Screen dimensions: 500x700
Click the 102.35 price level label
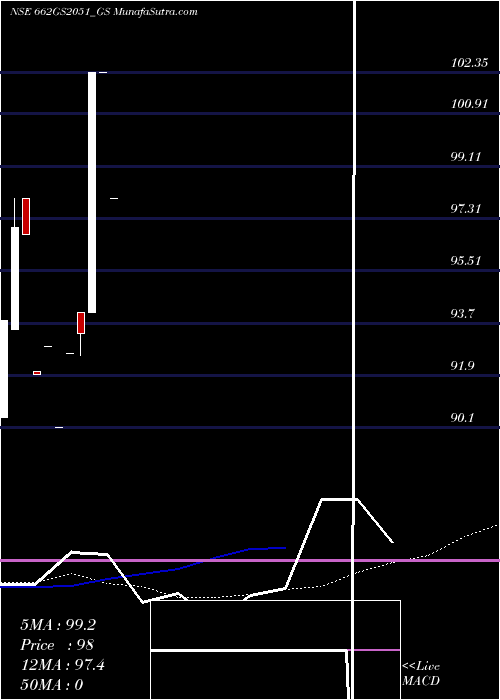coord(469,62)
